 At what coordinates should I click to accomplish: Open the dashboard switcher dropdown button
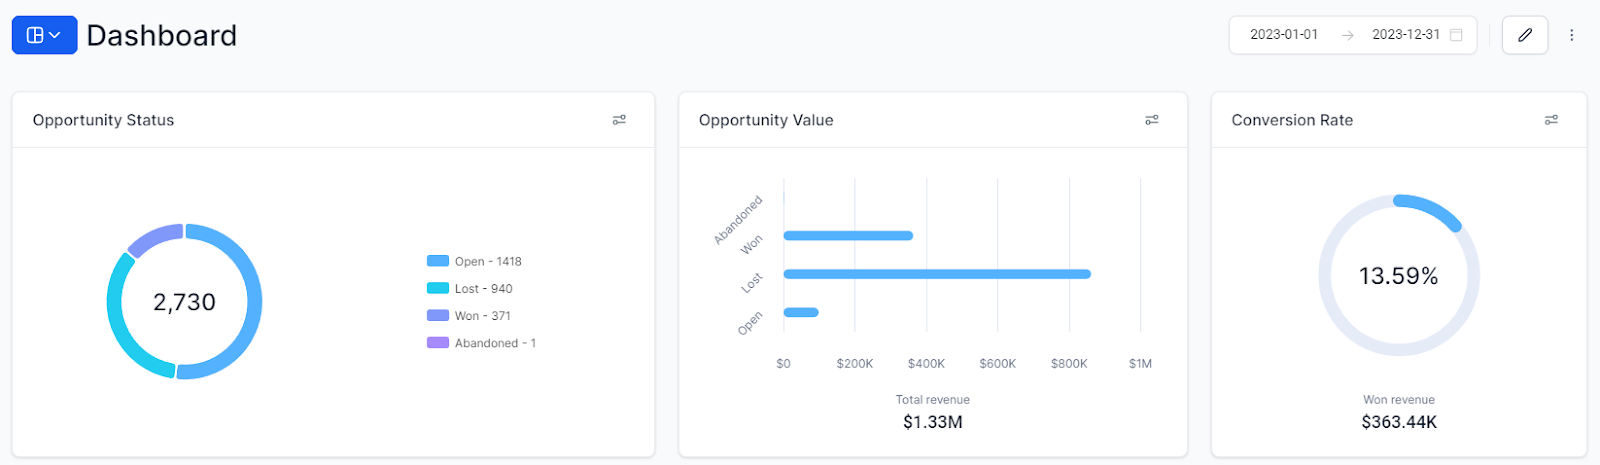click(x=44, y=35)
